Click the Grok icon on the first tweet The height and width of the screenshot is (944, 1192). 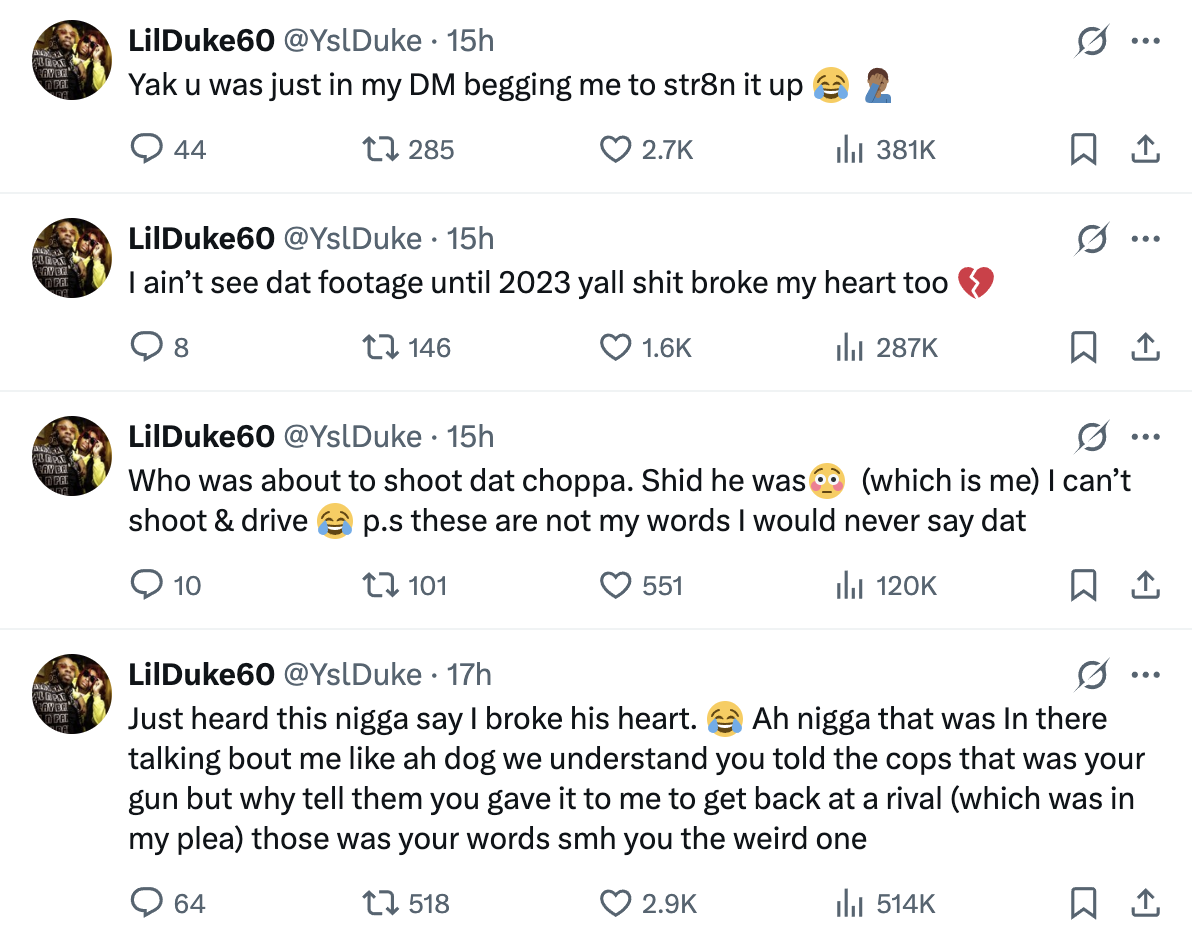click(1091, 40)
